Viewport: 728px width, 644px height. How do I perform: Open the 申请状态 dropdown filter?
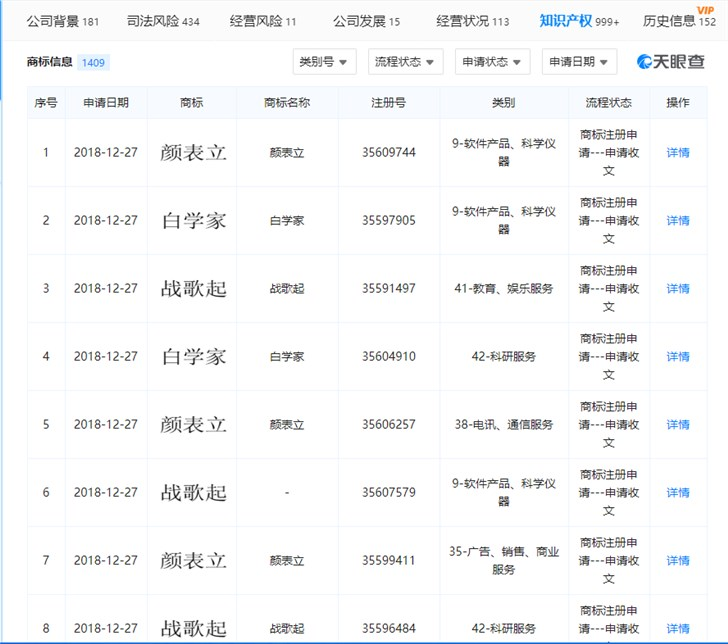coord(491,62)
